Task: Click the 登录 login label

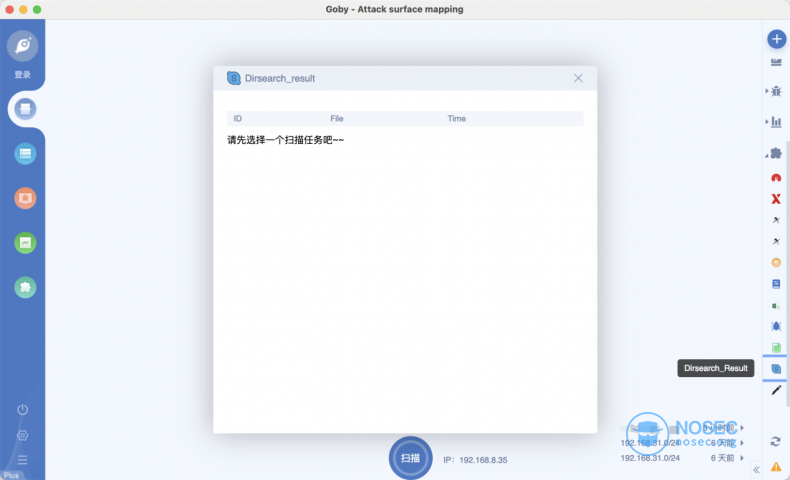Action: pos(23,75)
